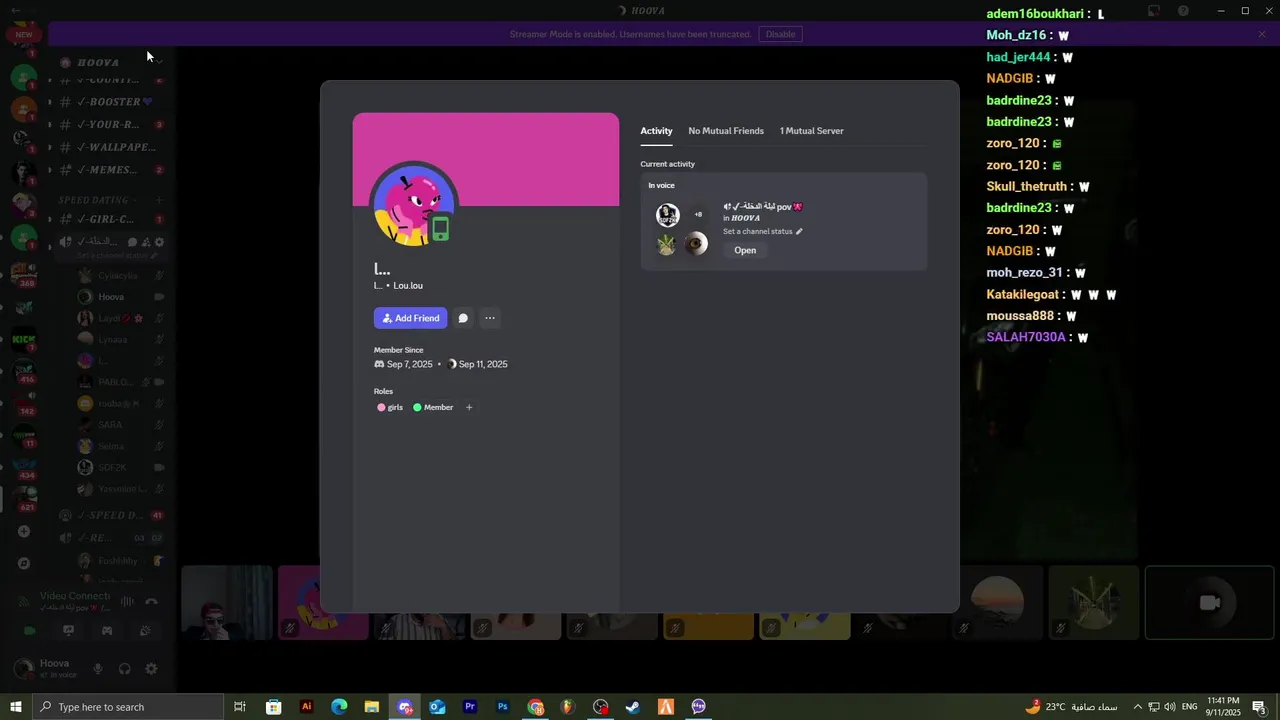
Task: Open Outlook from taskbar
Action: pyautogui.click(x=437, y=707)
